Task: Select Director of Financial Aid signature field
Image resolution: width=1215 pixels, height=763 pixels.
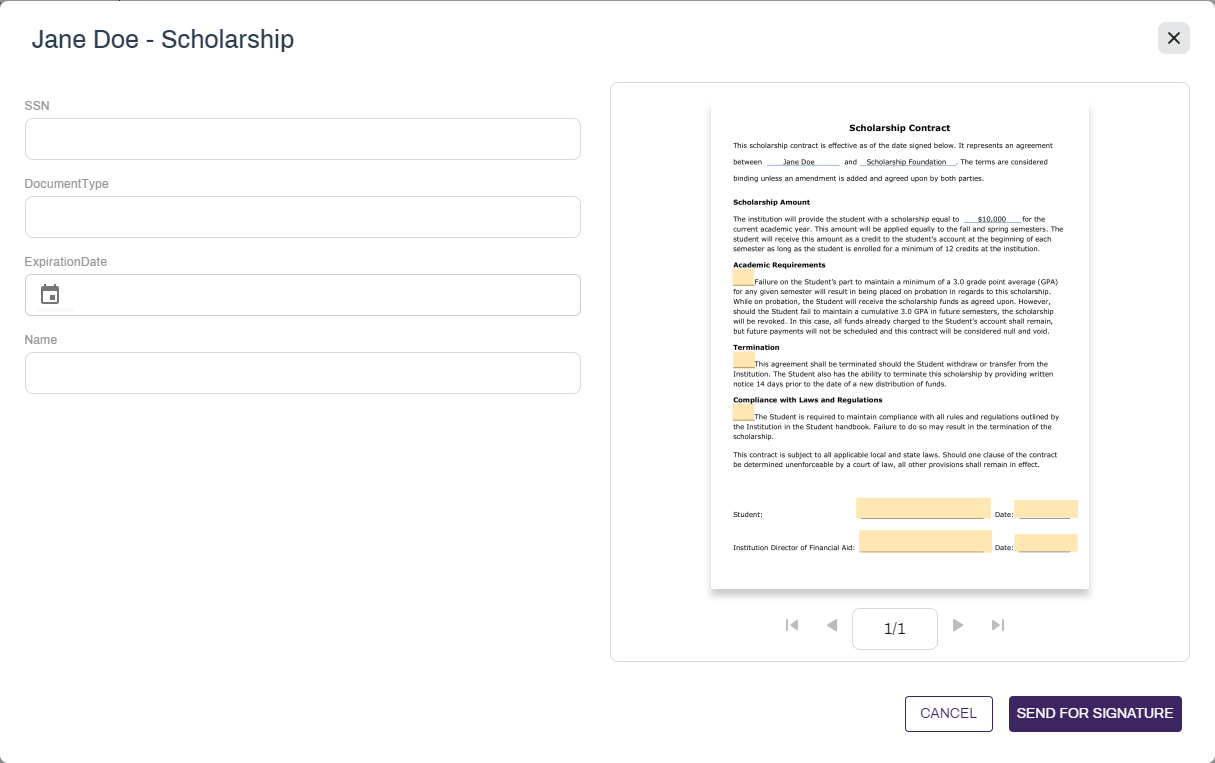Action: tap(925, 541)
